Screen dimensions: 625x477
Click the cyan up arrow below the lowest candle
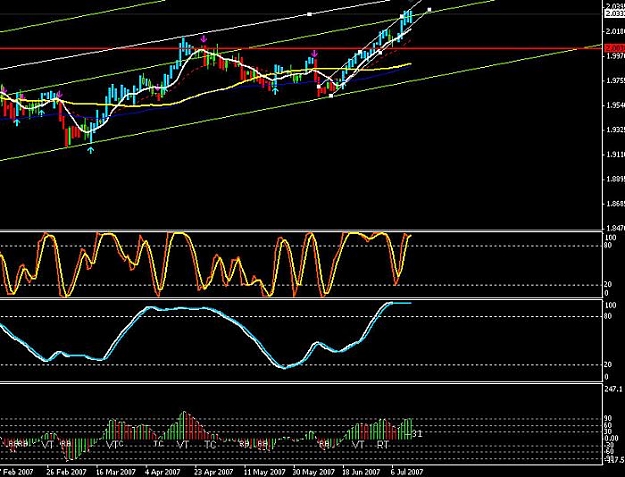point(91,150)
